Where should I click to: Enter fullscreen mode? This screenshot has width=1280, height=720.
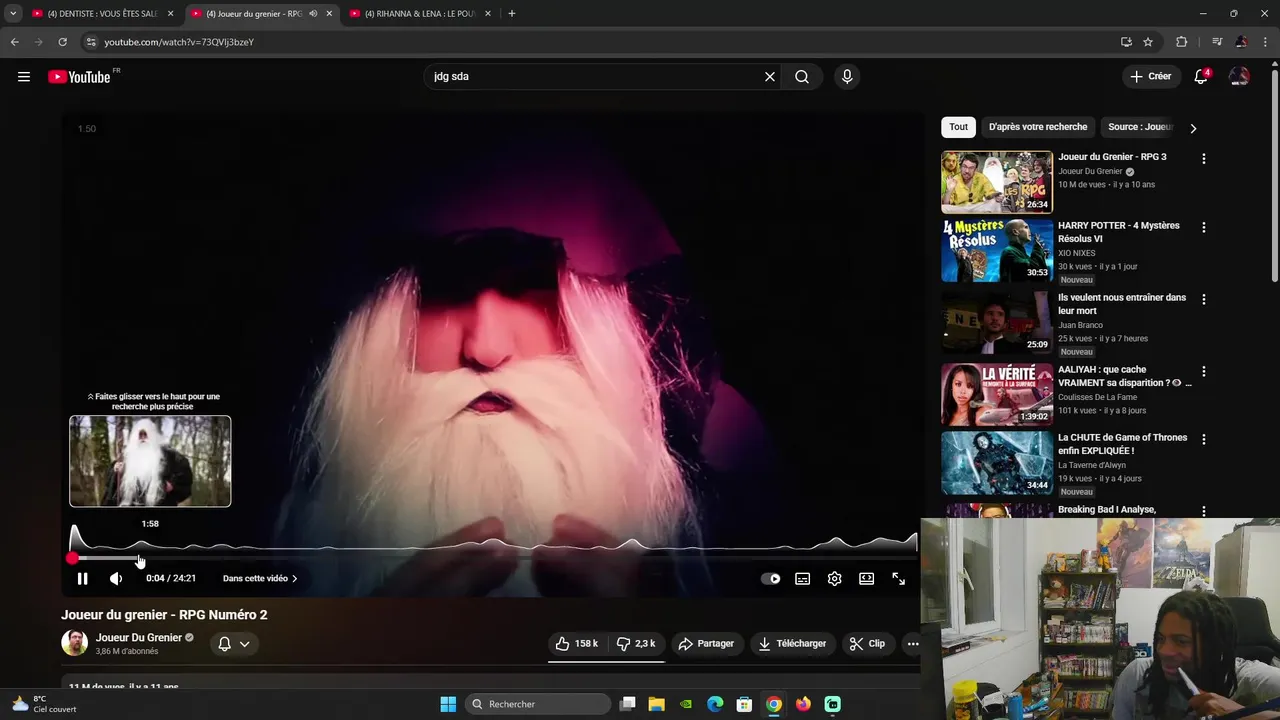898,578
